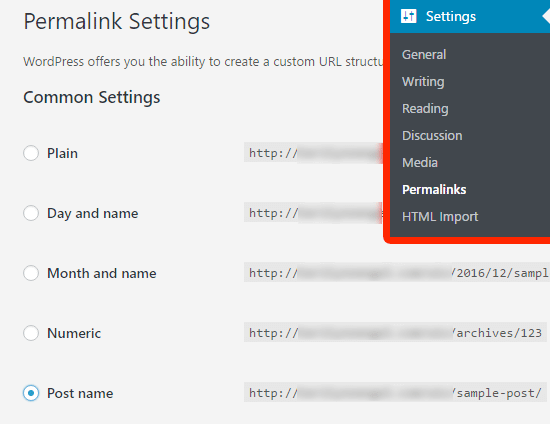Go to Reading settings
The width and height of the screenshot is (550, 424).
[425, 109]
